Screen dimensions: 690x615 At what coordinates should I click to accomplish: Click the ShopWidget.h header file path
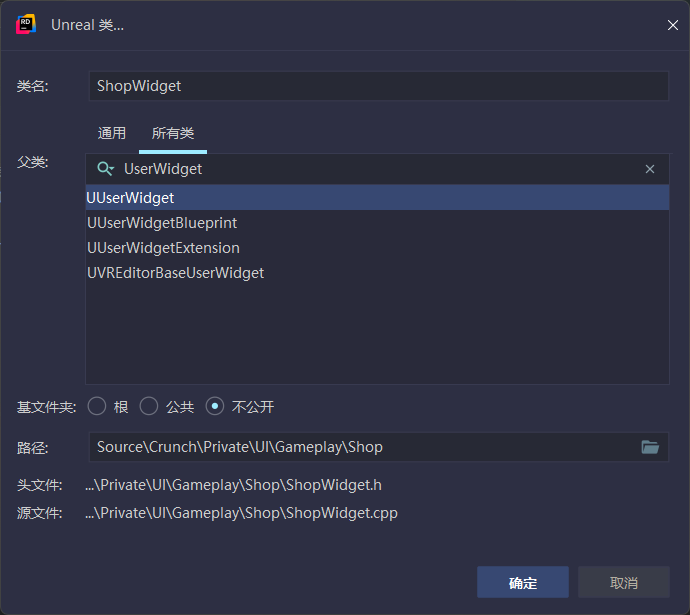233,485
